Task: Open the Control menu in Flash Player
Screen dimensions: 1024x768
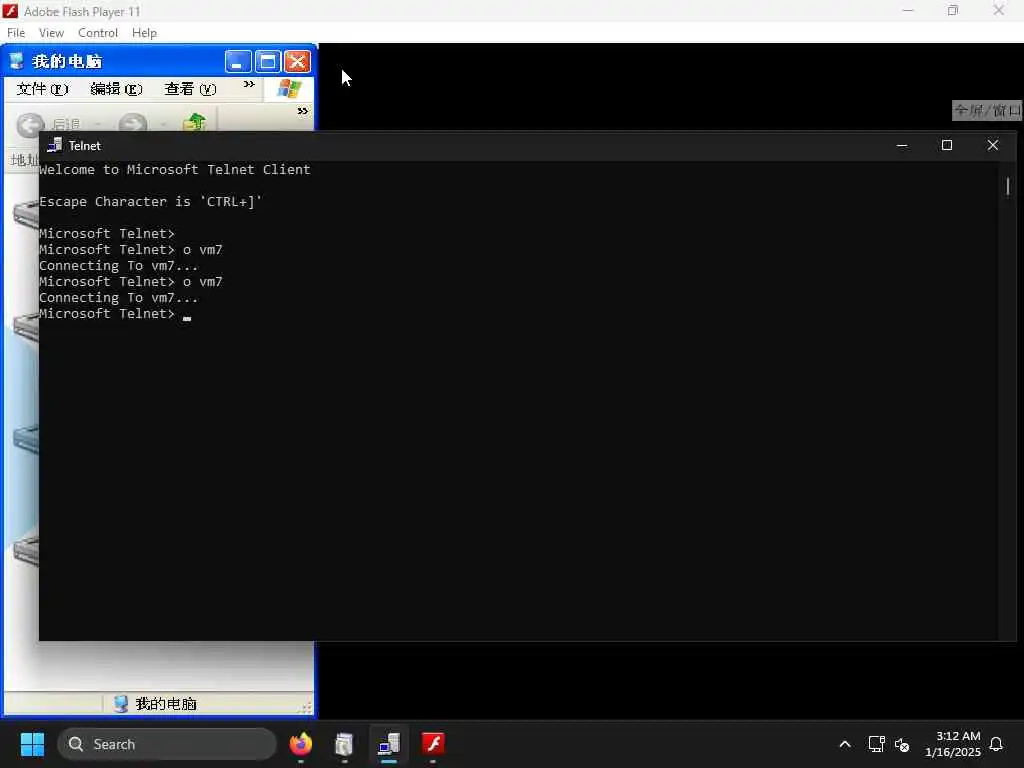Action: click(x=98, y=33)
